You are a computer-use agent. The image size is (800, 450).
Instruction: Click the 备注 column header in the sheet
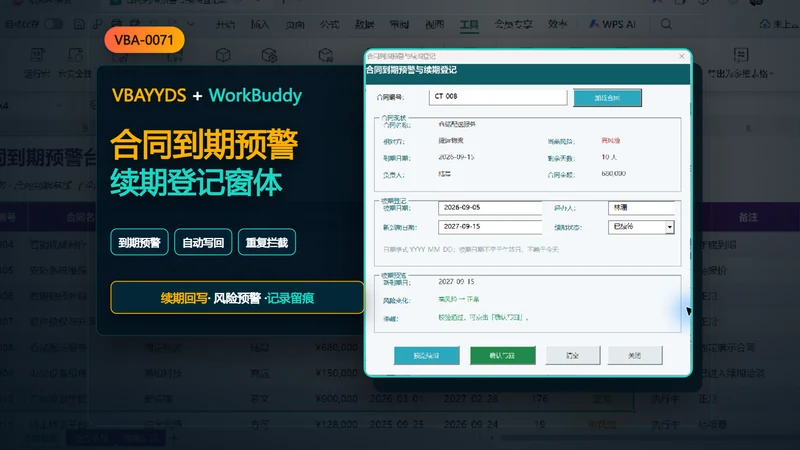(748, 217)
